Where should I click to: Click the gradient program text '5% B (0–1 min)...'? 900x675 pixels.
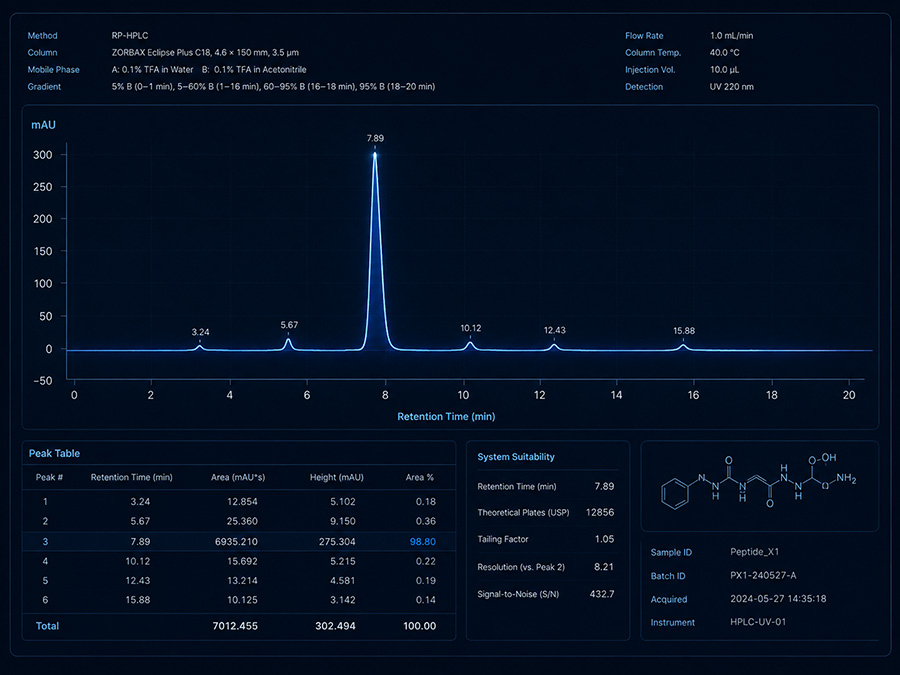pyautogui.click(x=273, y=87)
